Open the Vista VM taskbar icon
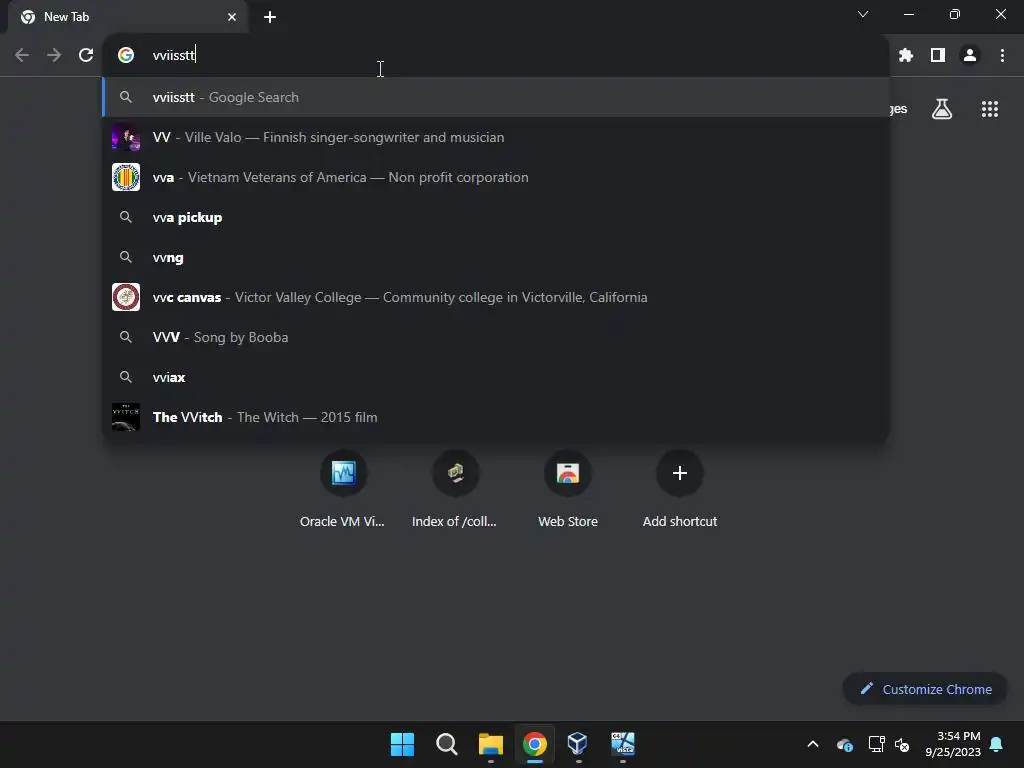This screenshot has height=768, width=1024. point(622,744)
